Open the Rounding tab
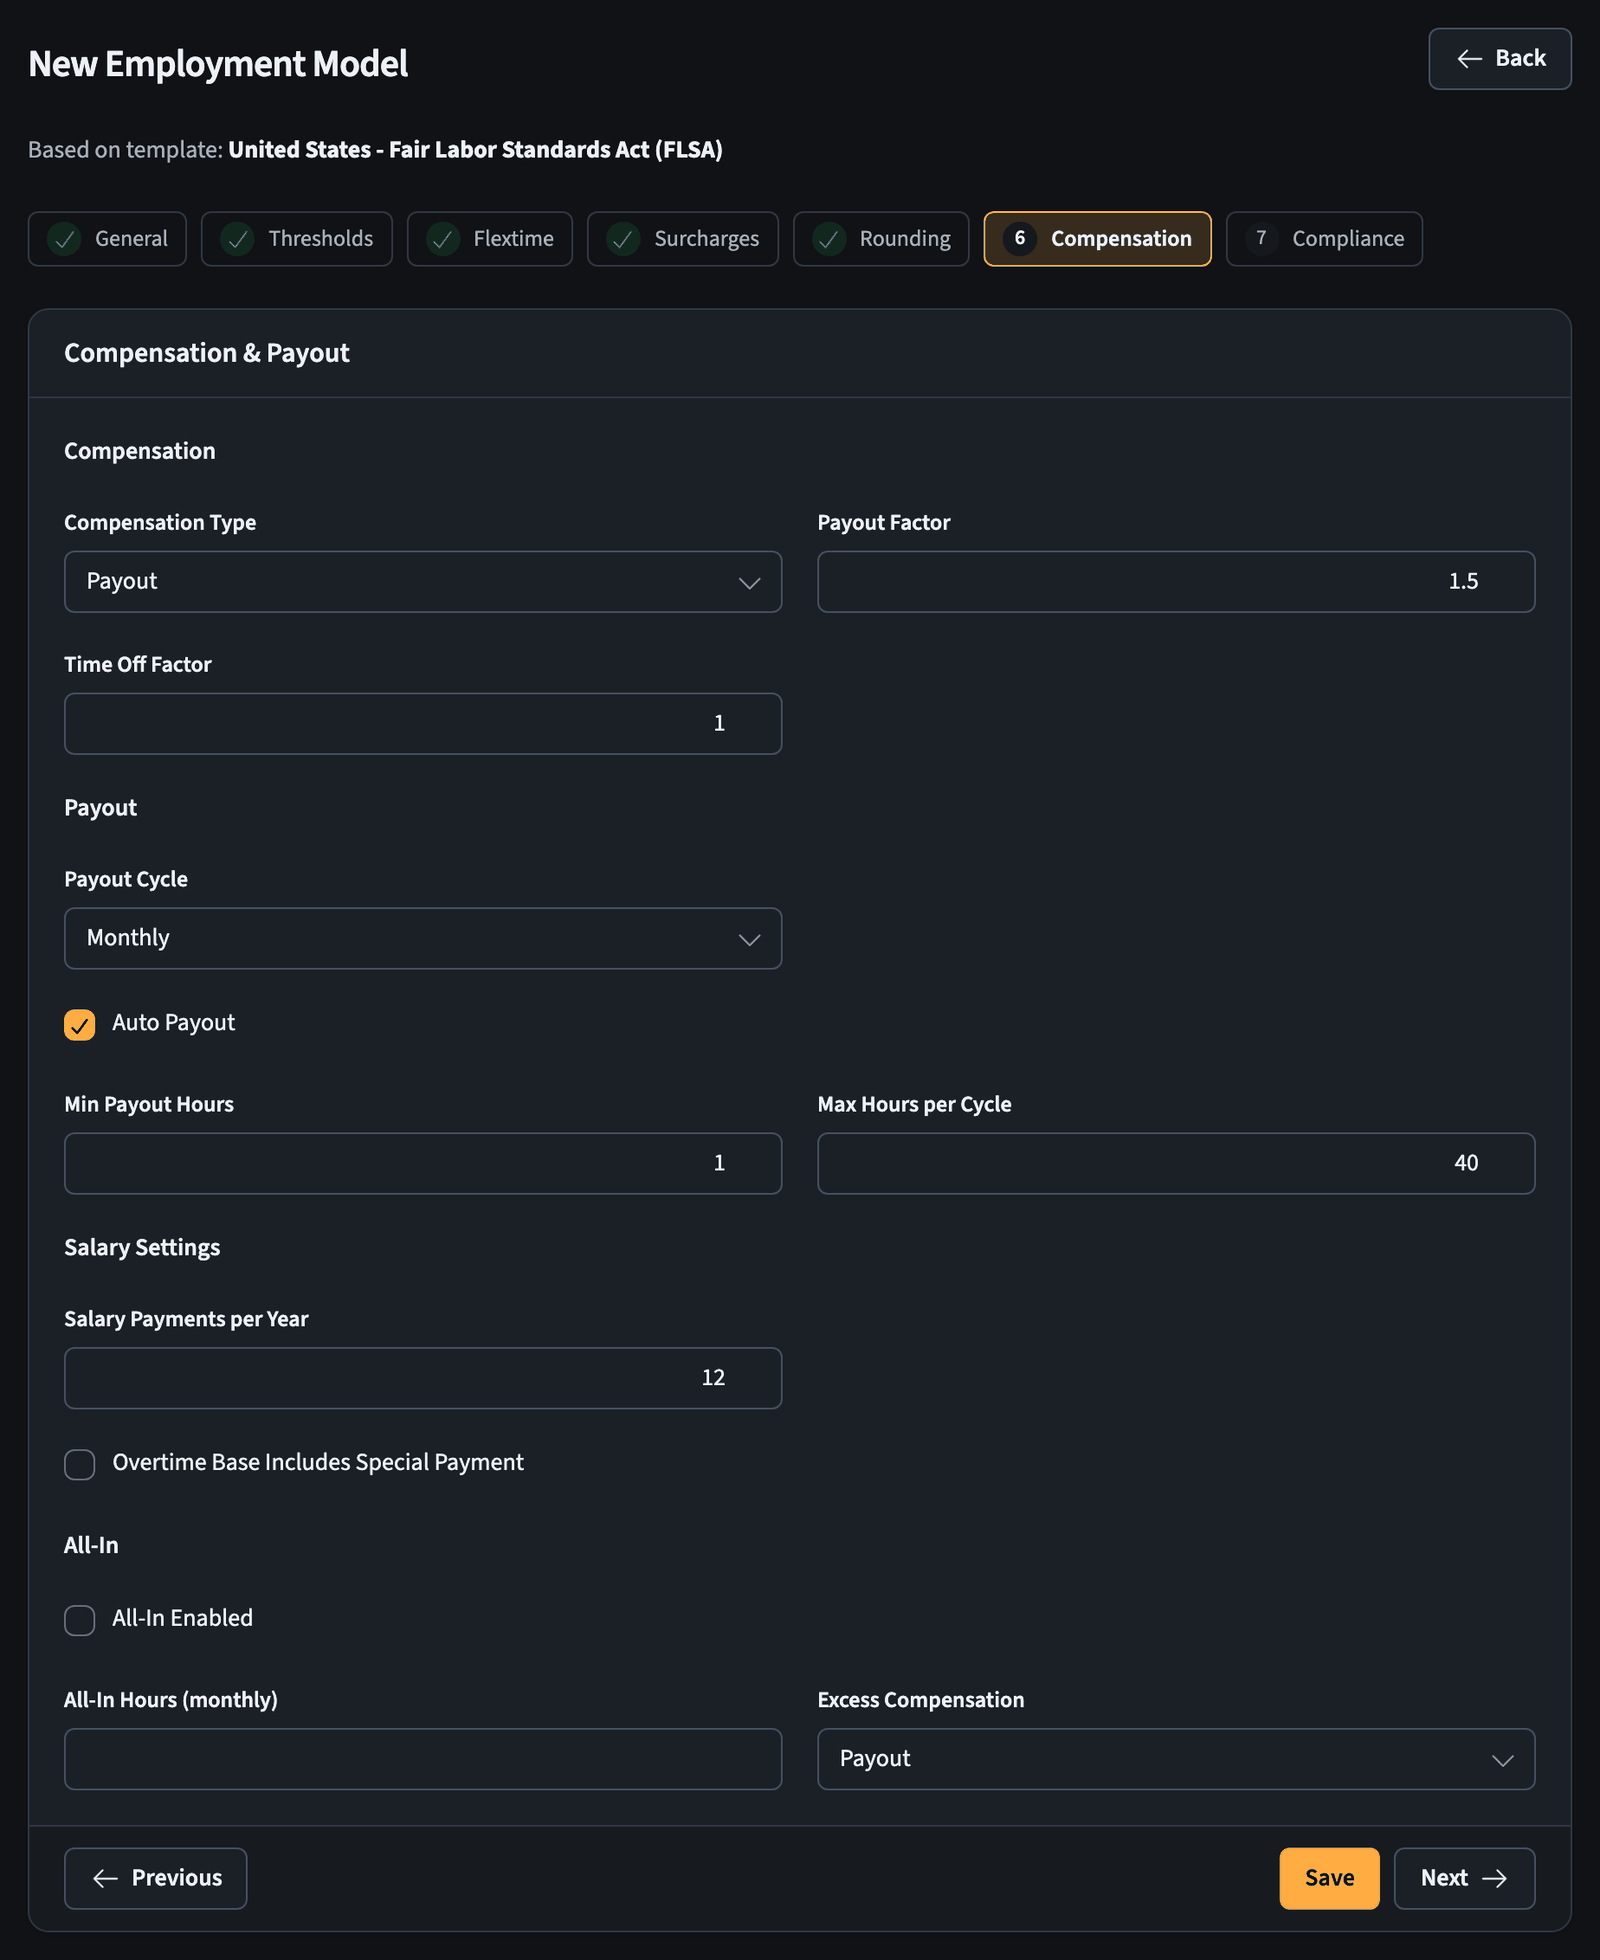The width and height of the screenshot is (1600, 1960). click(x=881, y=239)
